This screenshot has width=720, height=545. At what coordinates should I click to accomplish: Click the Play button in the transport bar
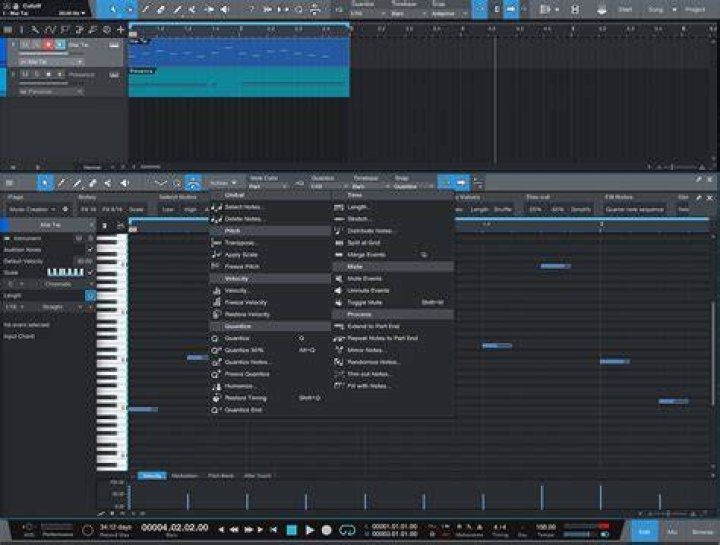click(x=310, y=530)
